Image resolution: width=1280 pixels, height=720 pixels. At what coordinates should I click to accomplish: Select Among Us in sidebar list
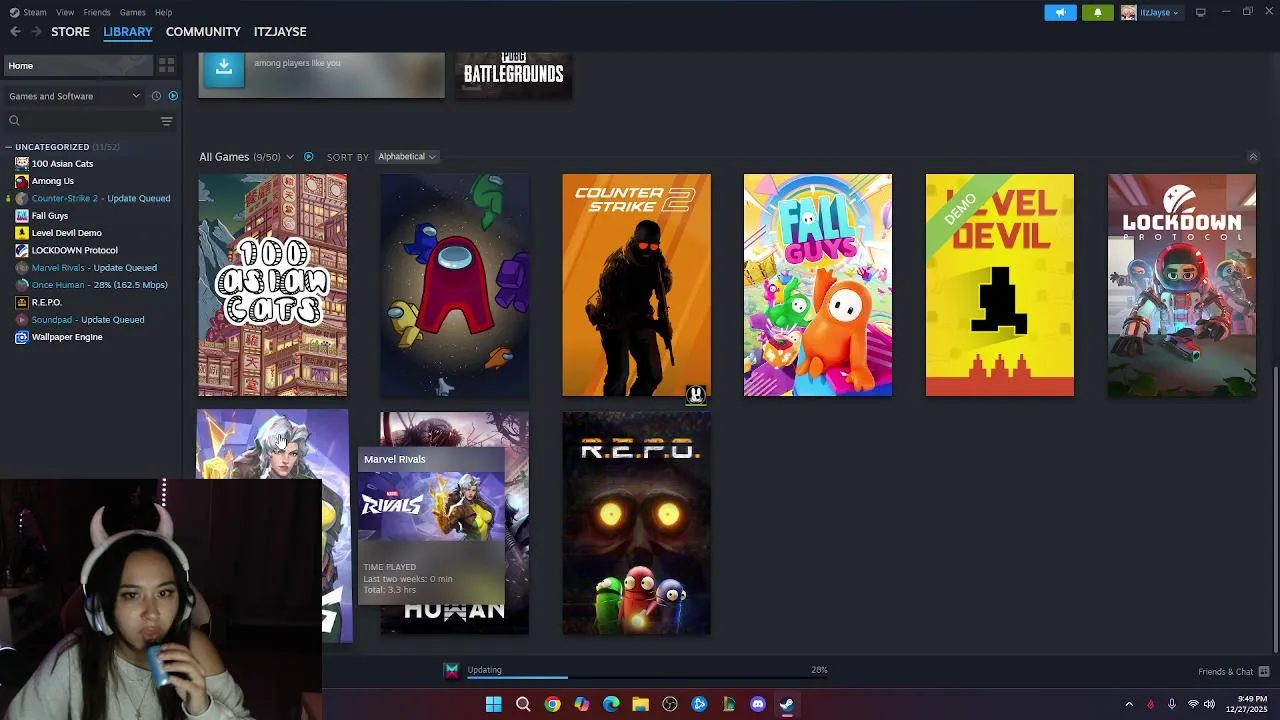[x=52, y=181]
